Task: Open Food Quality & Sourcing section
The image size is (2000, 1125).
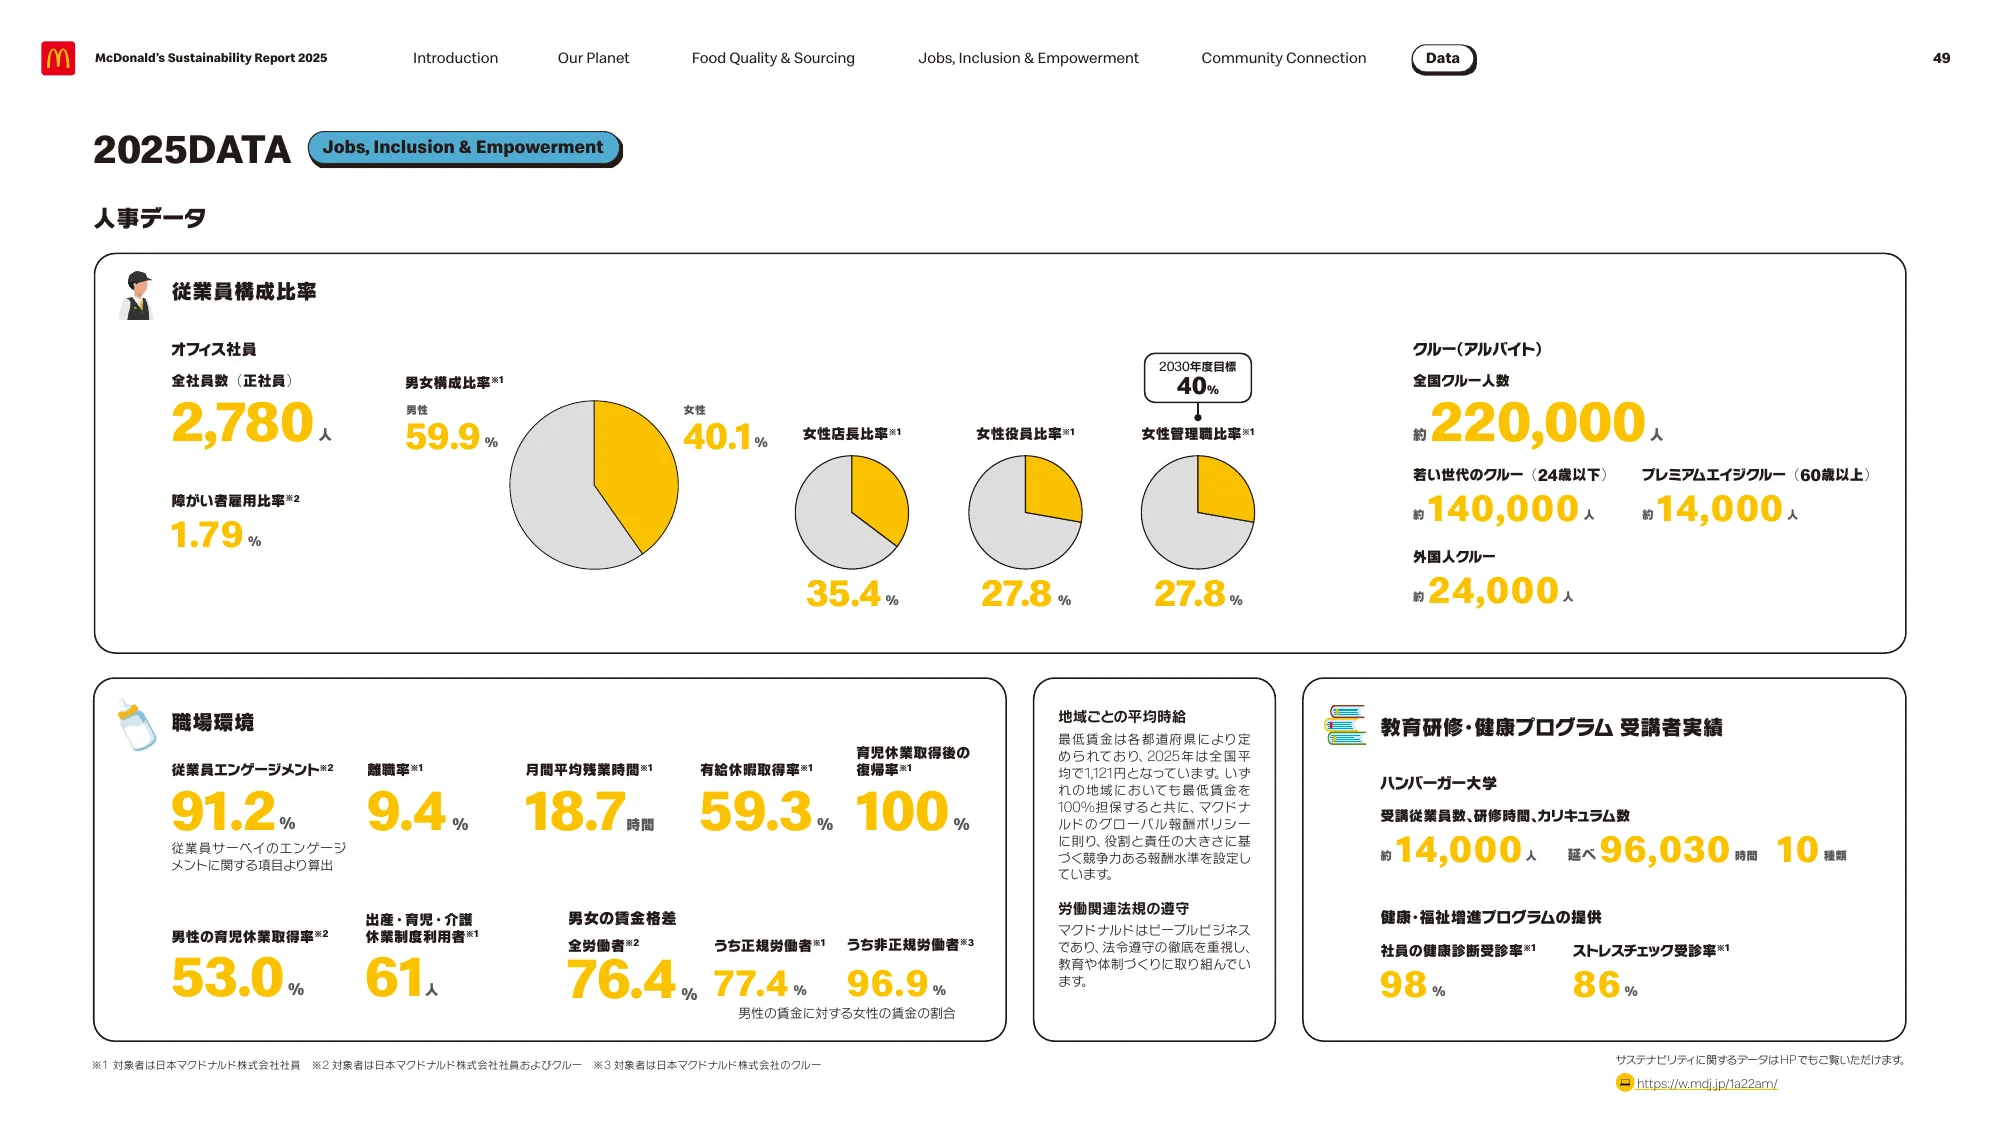Action: 773,58
